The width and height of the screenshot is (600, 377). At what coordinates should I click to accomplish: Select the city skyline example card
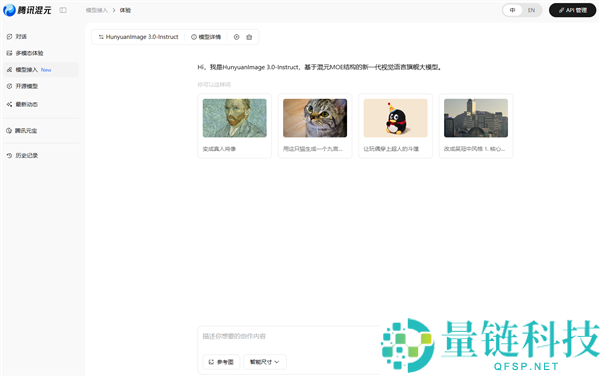[476, 126]
